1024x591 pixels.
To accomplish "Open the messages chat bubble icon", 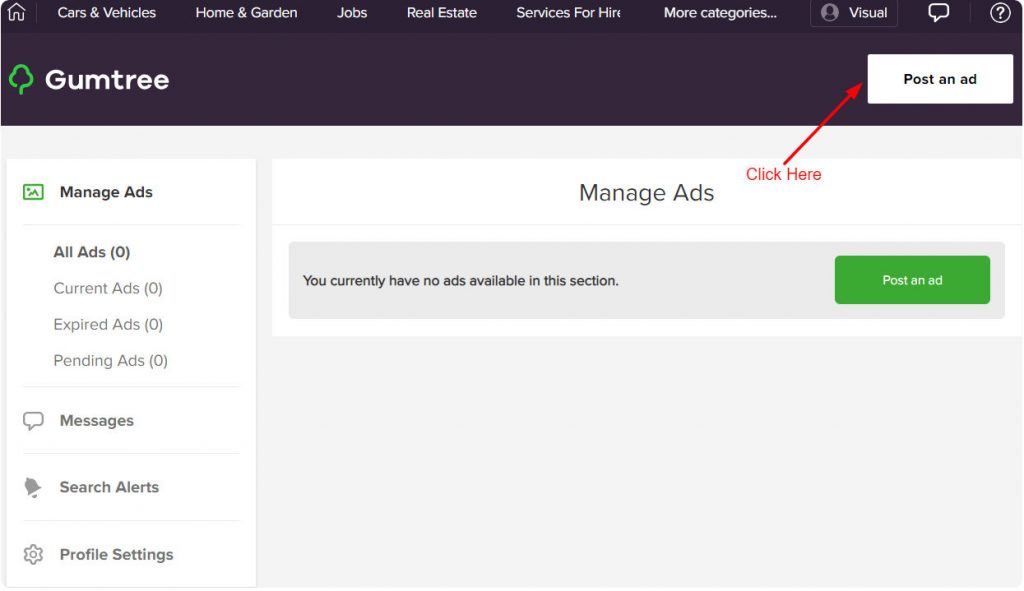I will 937,12.
